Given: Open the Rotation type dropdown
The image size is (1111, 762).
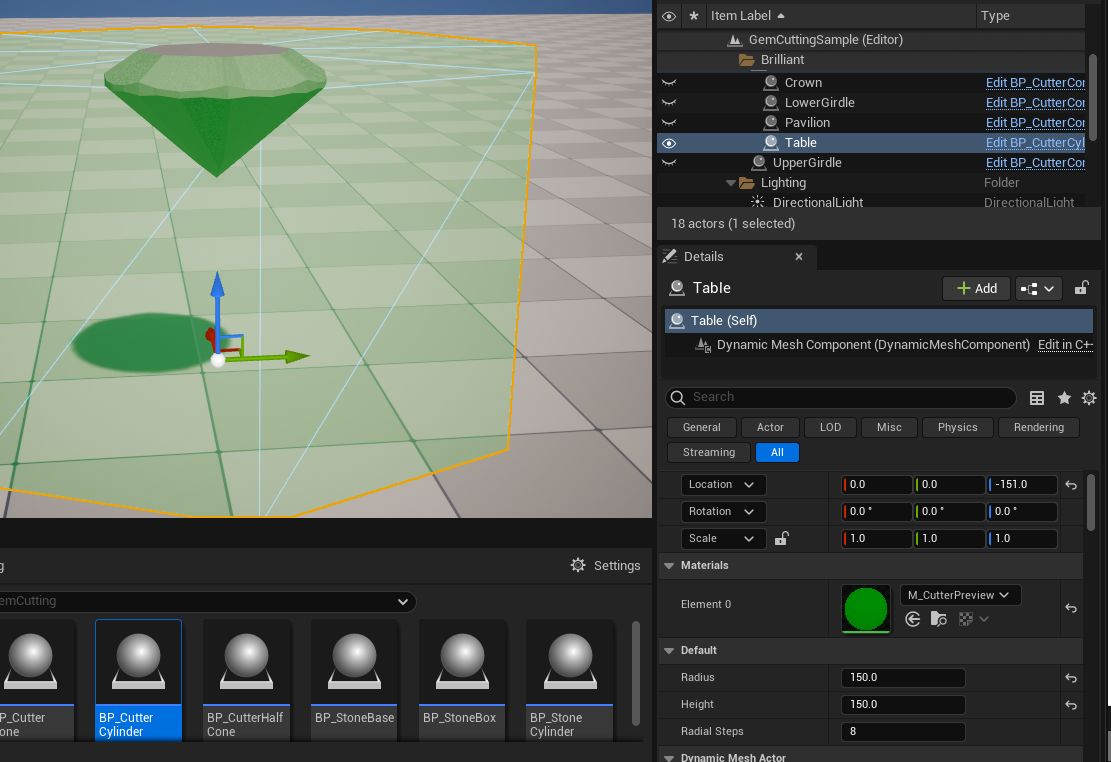Looking at the screenshot, I should click(x=723, y=512).
